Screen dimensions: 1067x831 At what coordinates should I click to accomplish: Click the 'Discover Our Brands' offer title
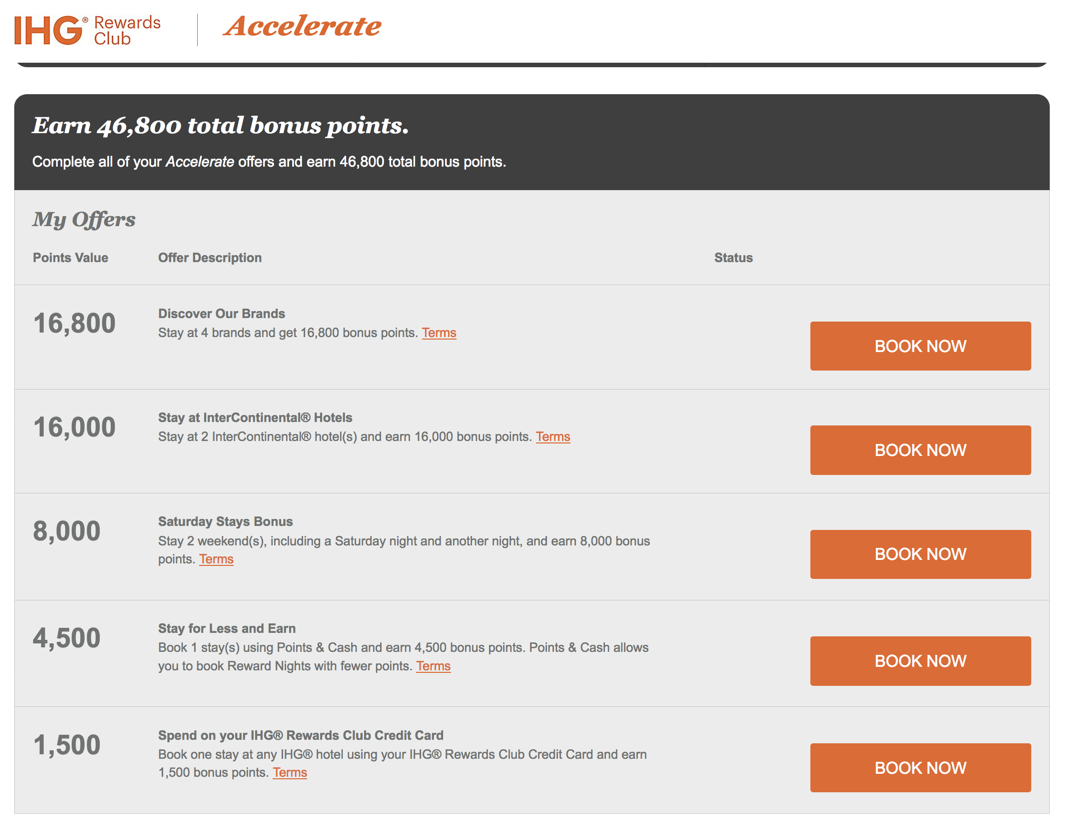pos(221,314)
